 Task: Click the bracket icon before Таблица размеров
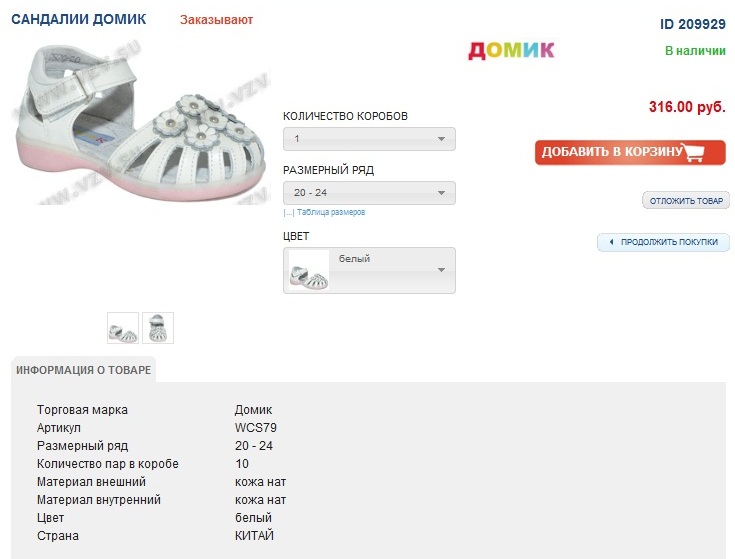point(288,212)
